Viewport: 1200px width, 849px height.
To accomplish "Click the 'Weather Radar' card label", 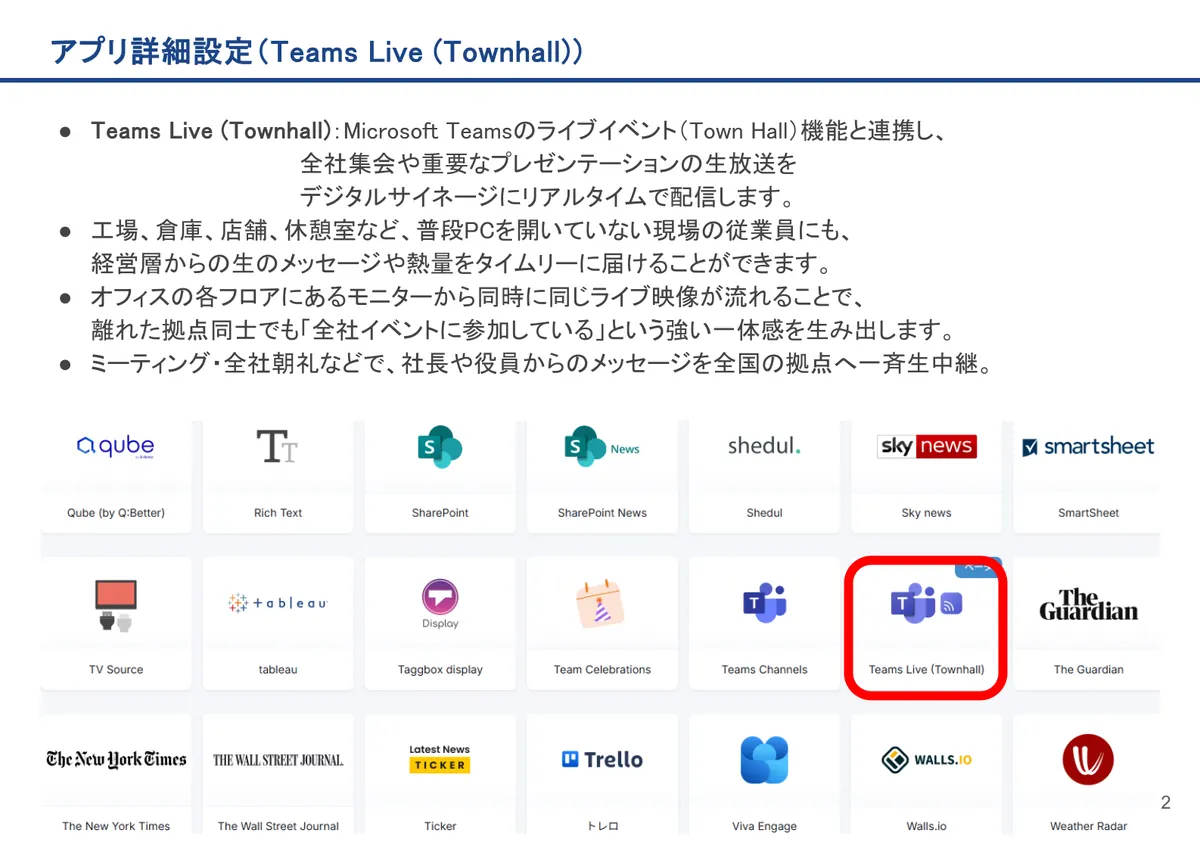I will click(1088, 826).
